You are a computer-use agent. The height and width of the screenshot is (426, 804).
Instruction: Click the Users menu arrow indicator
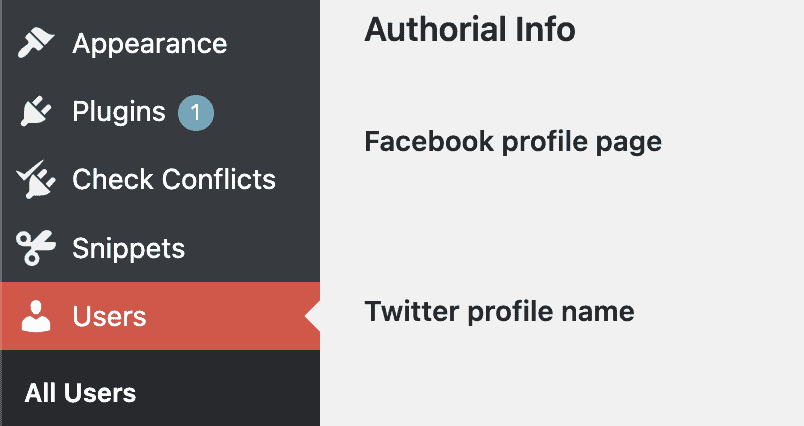coord(312,316)
